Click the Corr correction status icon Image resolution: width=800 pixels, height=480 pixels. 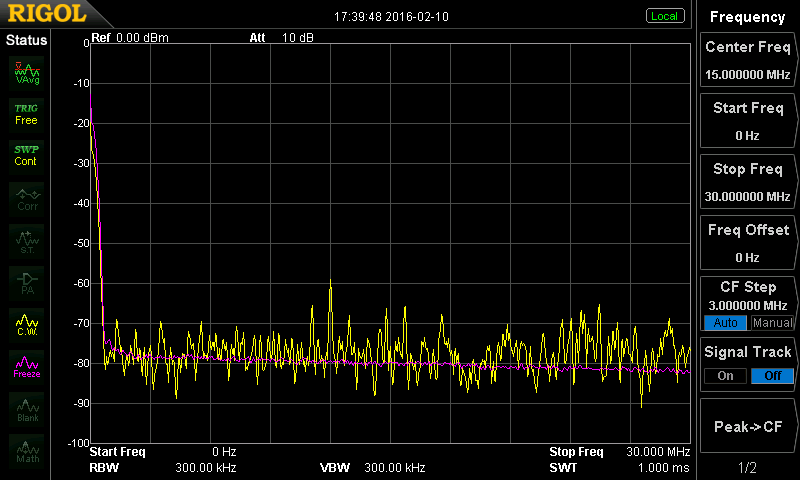(x=26, y=198)
